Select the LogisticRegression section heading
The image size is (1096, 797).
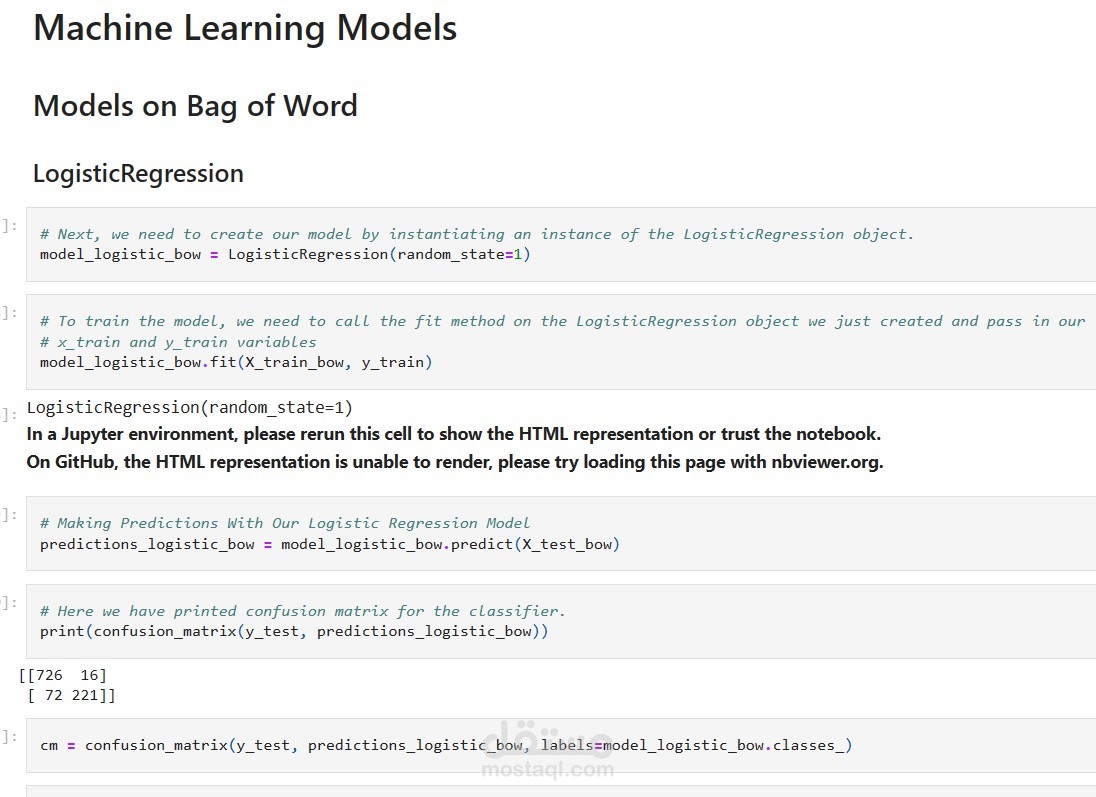click(x=138, y=173)
